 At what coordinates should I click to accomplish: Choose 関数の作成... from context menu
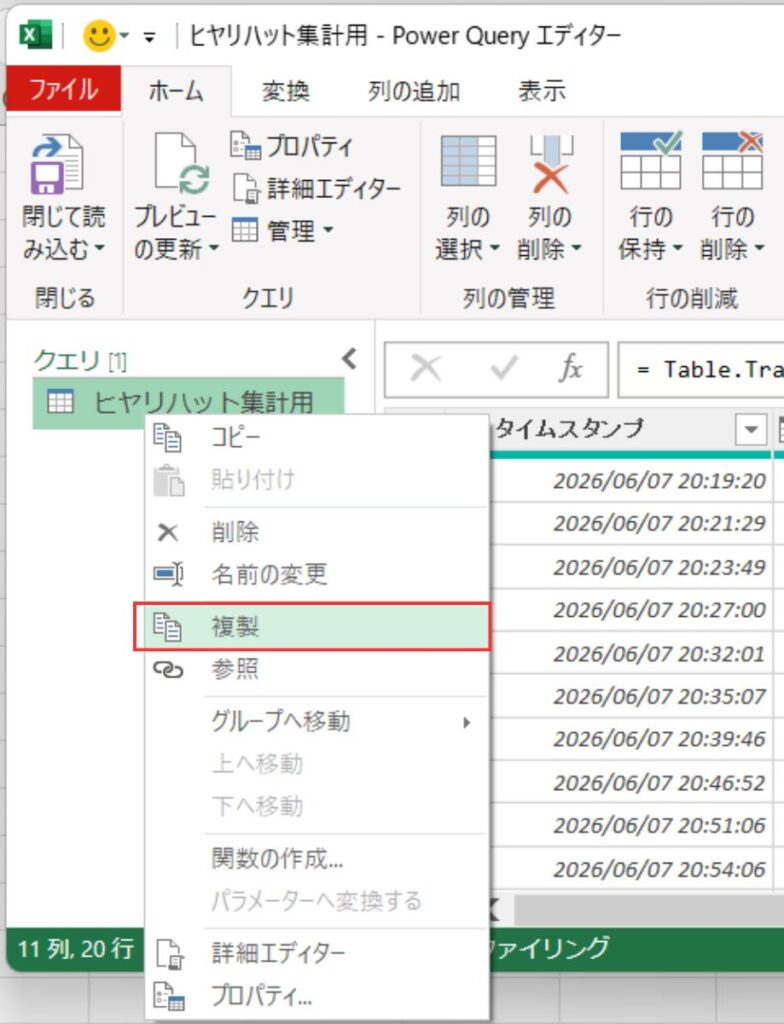[316, 858]
